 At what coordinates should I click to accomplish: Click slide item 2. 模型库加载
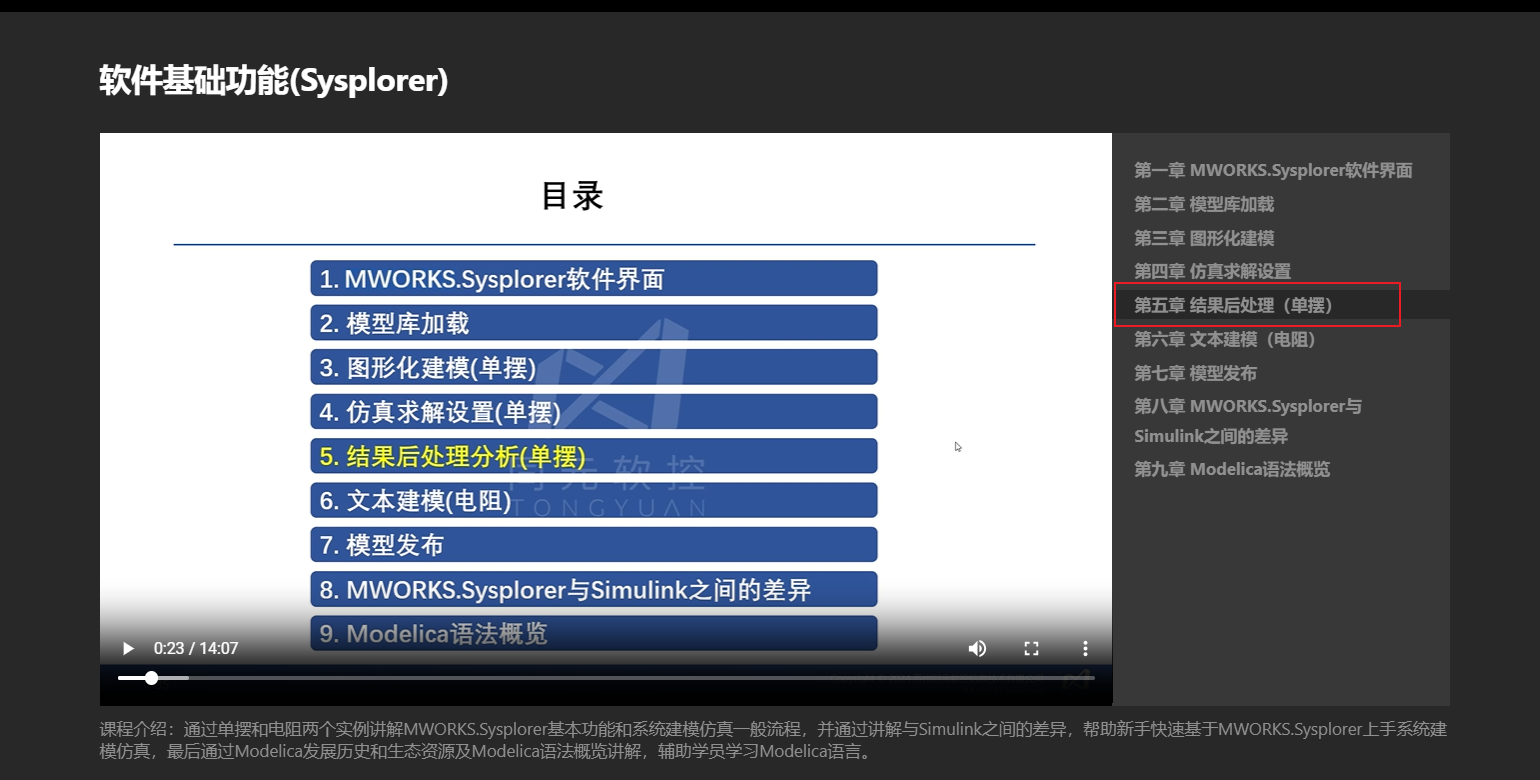594,323
